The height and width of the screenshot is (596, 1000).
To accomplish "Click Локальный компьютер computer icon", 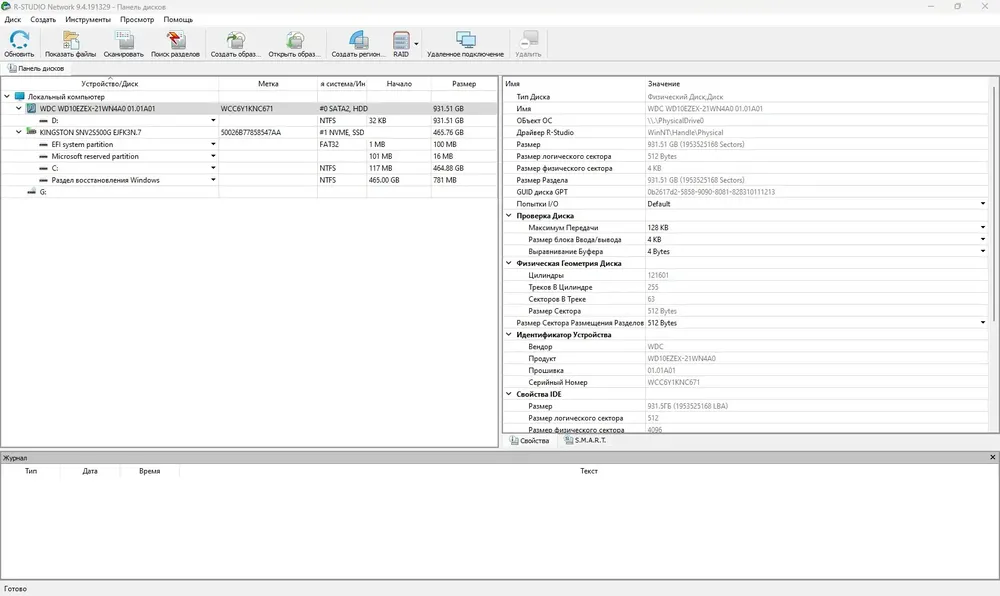I will coord(20,96).
